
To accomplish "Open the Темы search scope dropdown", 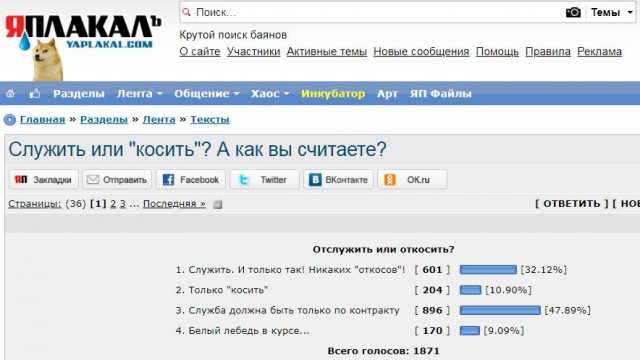I will pyautogui.click(x=611, y=12).
